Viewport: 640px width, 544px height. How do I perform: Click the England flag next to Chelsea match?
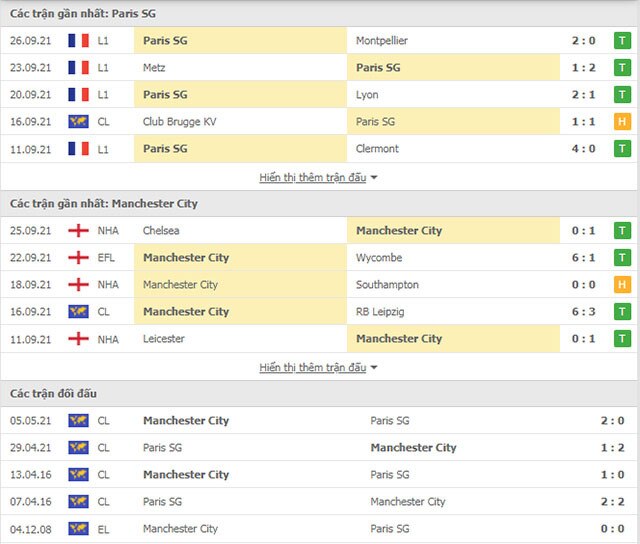point(78,231)
